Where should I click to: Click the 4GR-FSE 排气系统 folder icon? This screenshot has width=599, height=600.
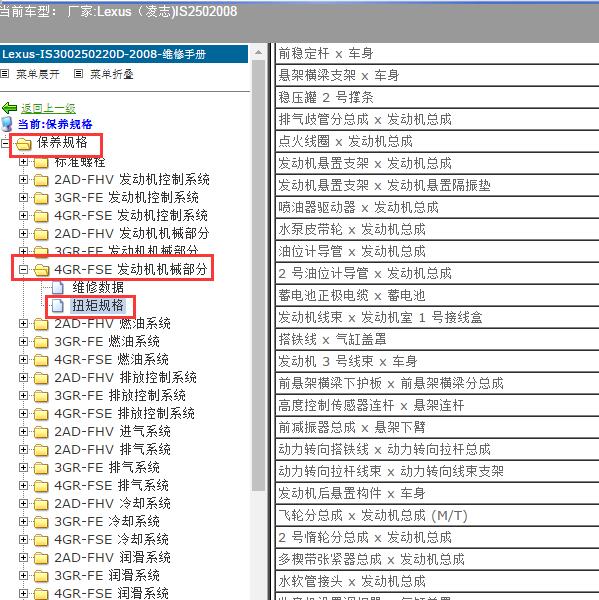(41, 486)
